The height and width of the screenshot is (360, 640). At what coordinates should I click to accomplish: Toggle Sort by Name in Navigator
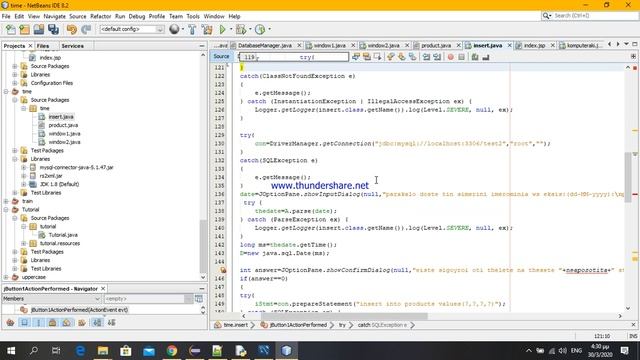(97, 322)
